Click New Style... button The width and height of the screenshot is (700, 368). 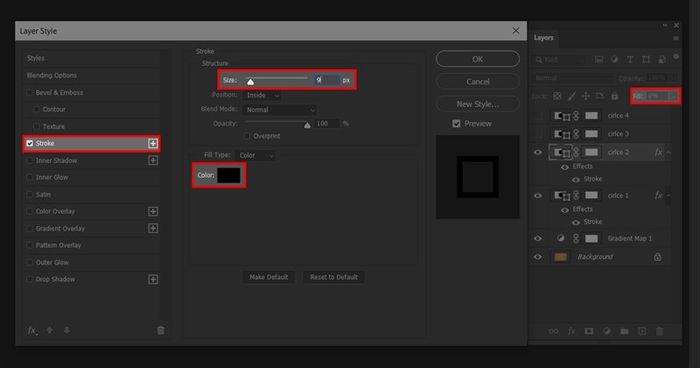(x=478, y=104)
